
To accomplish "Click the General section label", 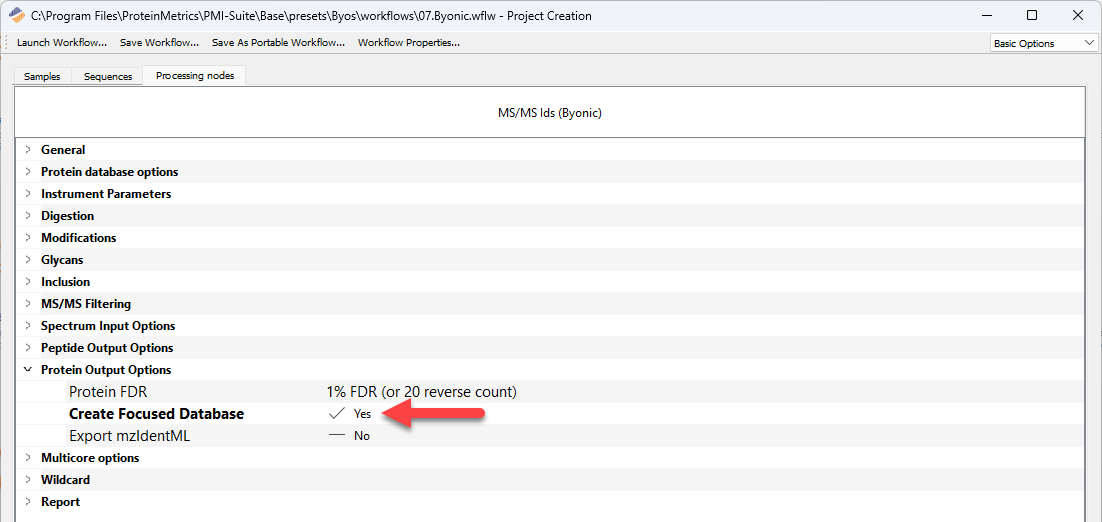I will click(63, 150).
